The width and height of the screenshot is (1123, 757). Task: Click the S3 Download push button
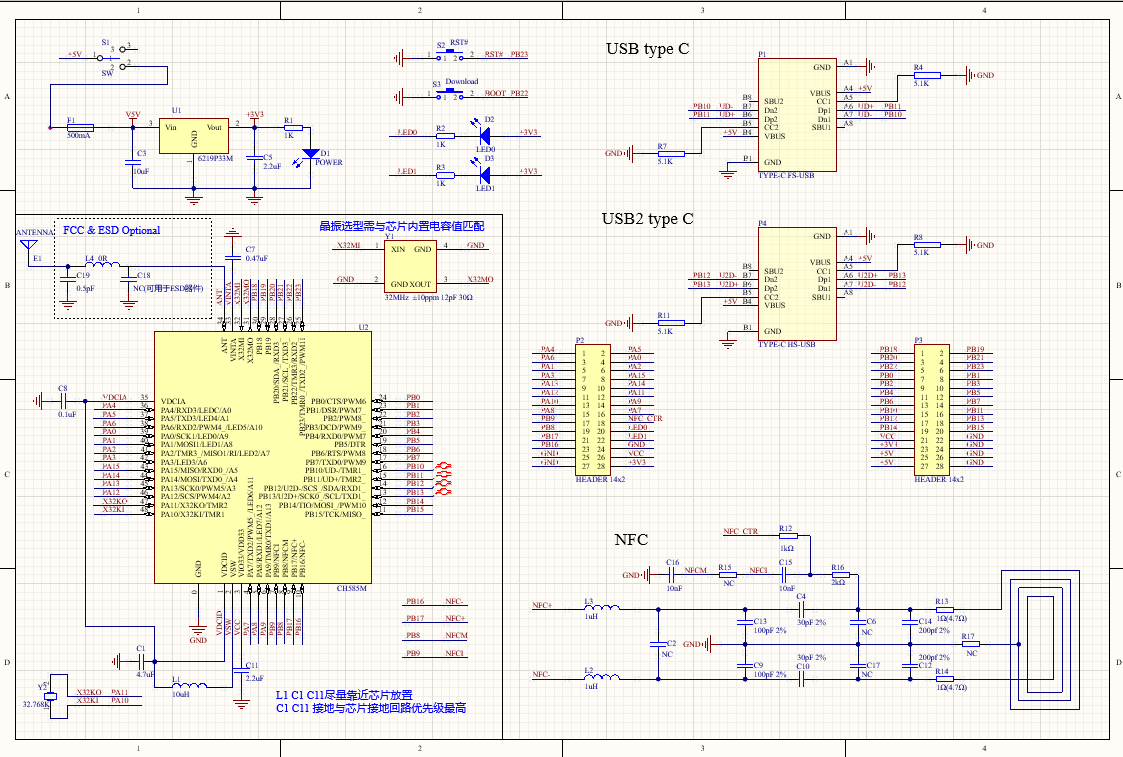click(451, 94)
